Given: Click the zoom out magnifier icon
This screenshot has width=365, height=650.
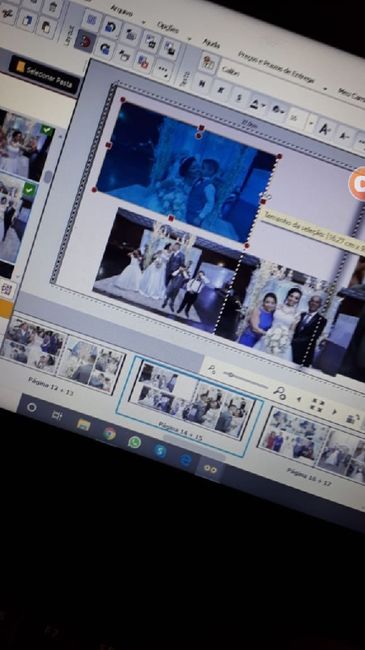Looking at the screenshot, I should point(212,368).
